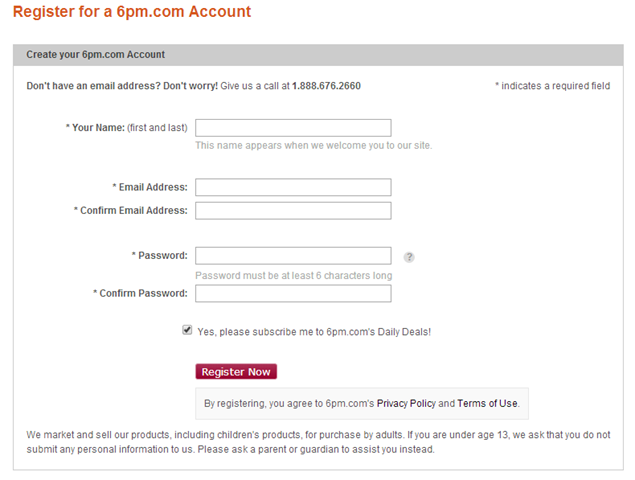Viewport: 635px width, 480px height.
Task: Click the 'Email Address:' label text
Action: (150, 187)
